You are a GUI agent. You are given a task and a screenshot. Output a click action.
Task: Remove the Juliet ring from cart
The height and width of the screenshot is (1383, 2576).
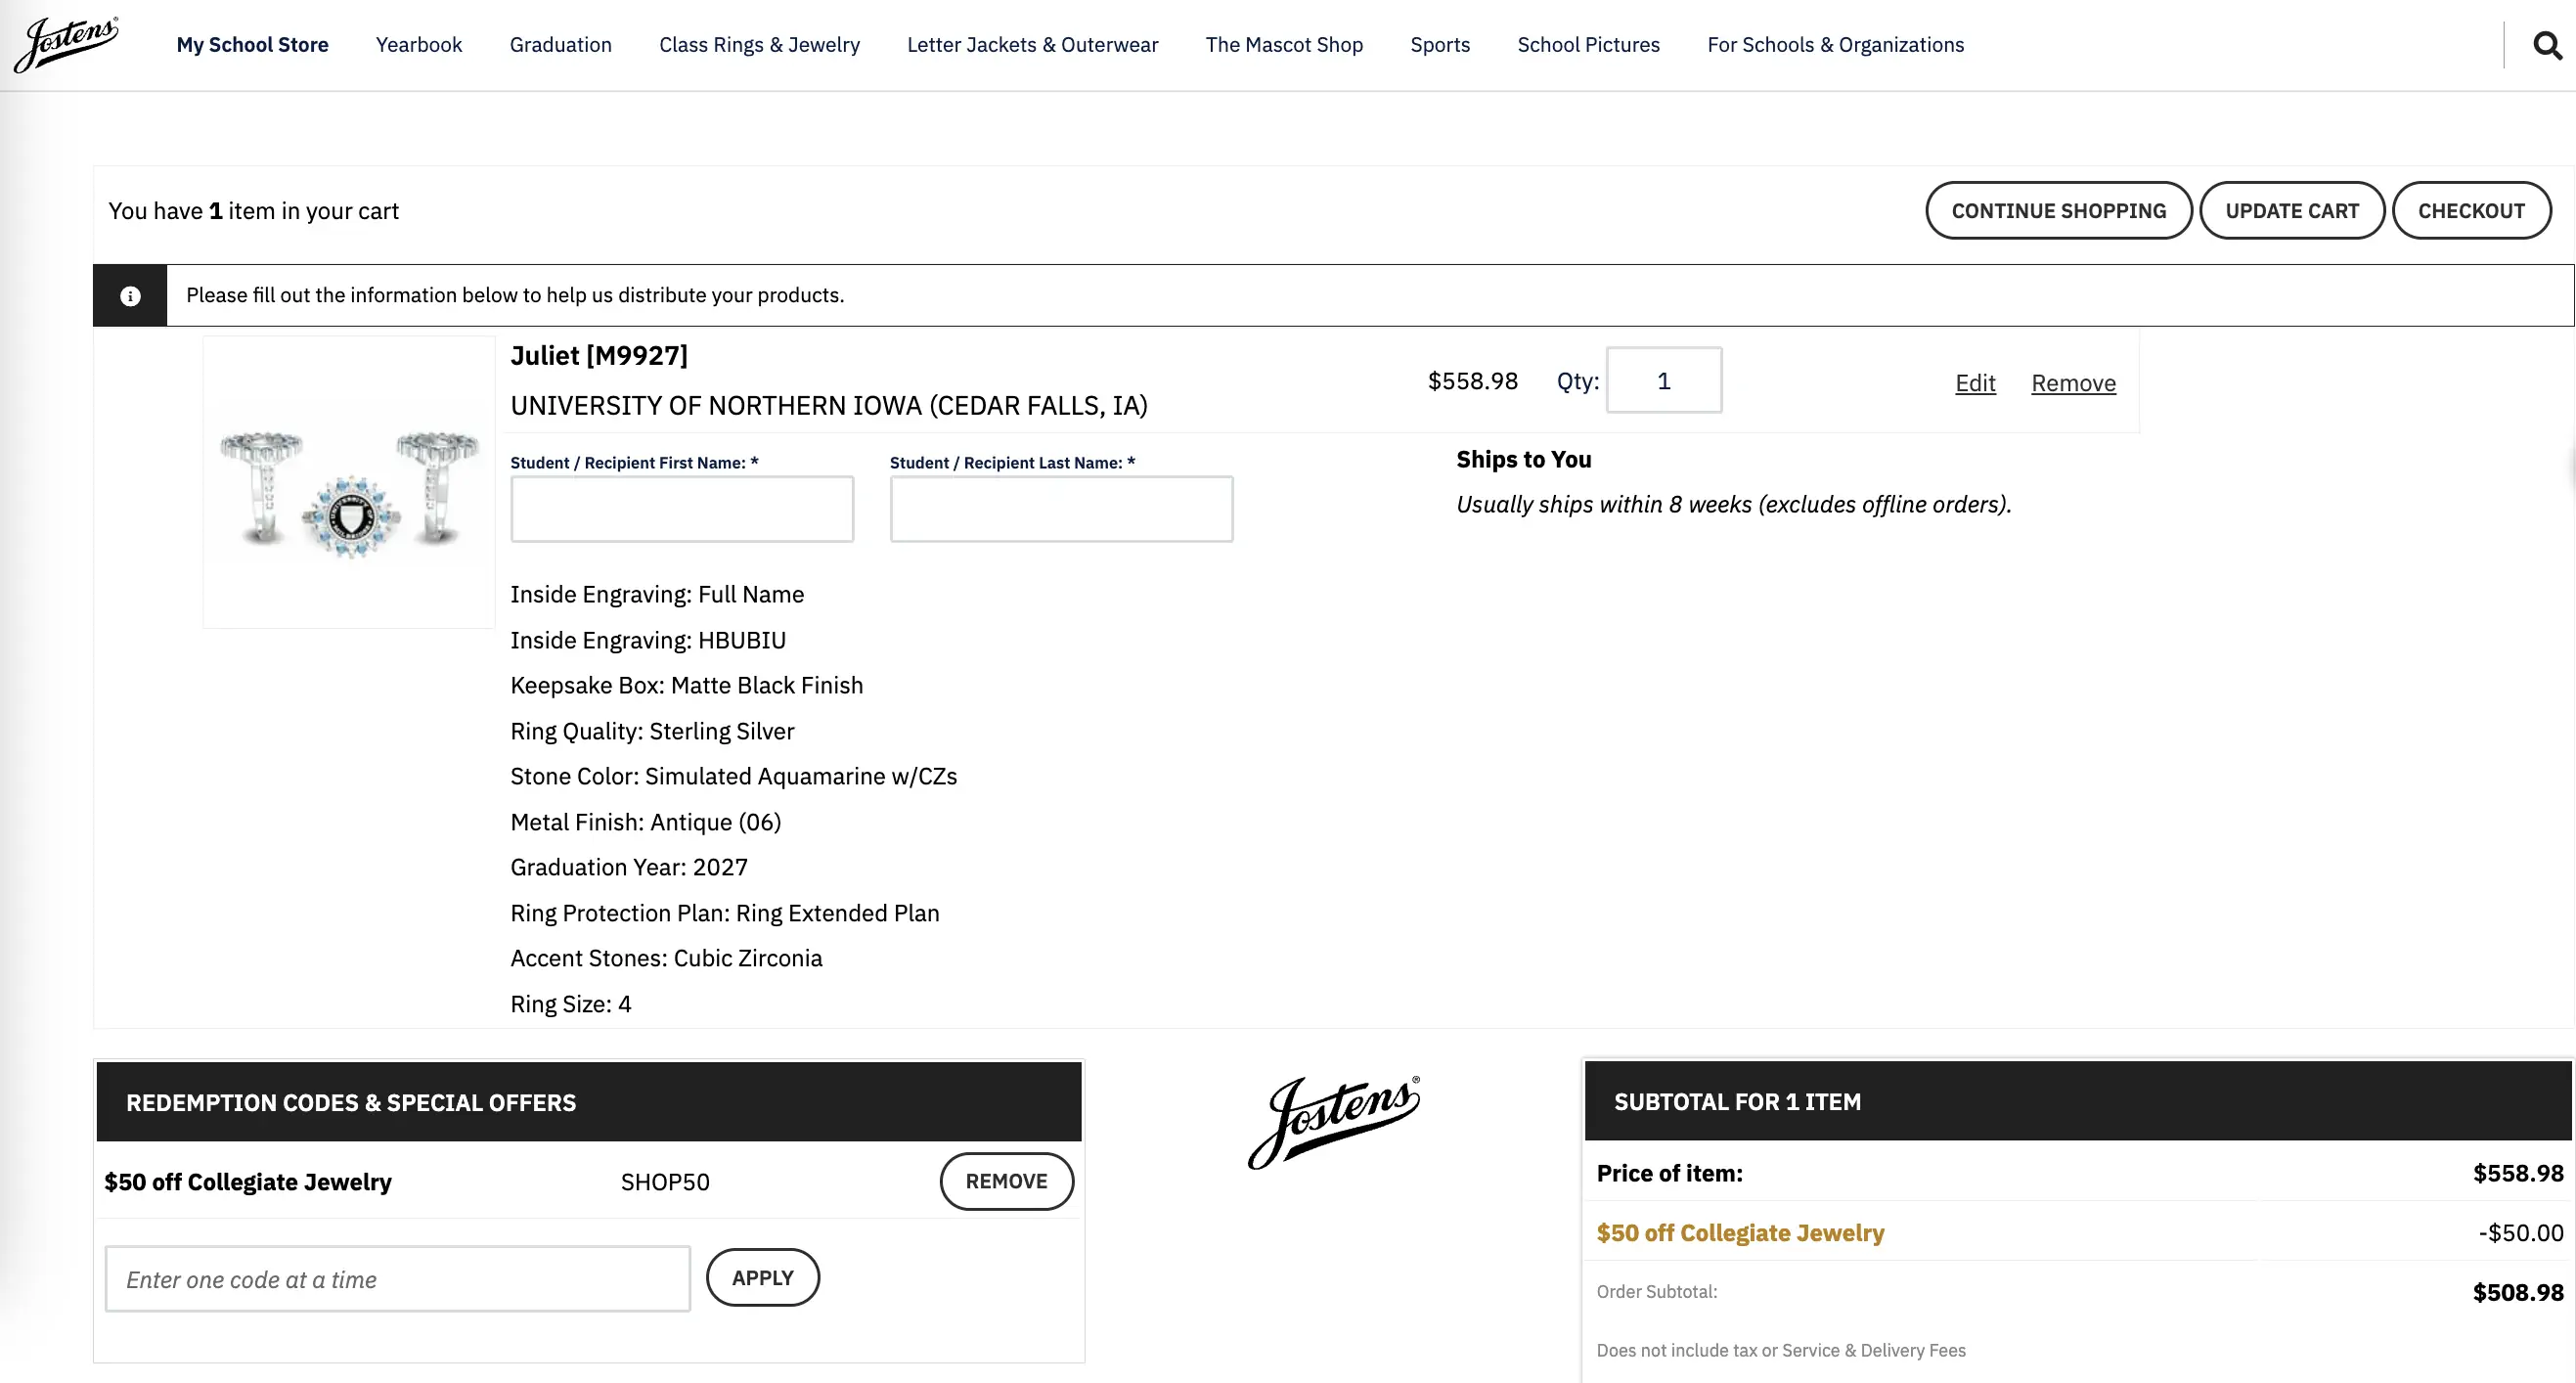tap(2073, 382)
